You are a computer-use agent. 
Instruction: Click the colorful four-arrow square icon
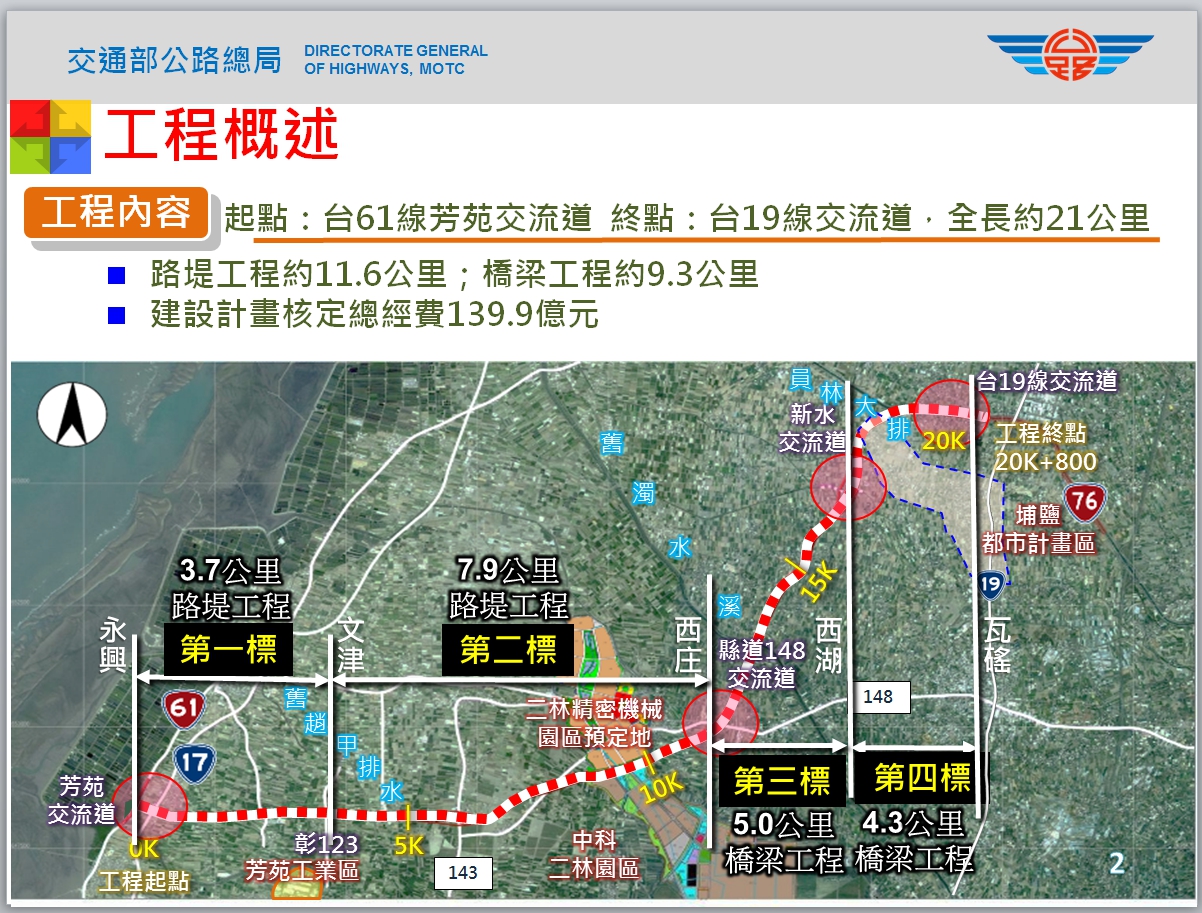click(x=50, y=136)
